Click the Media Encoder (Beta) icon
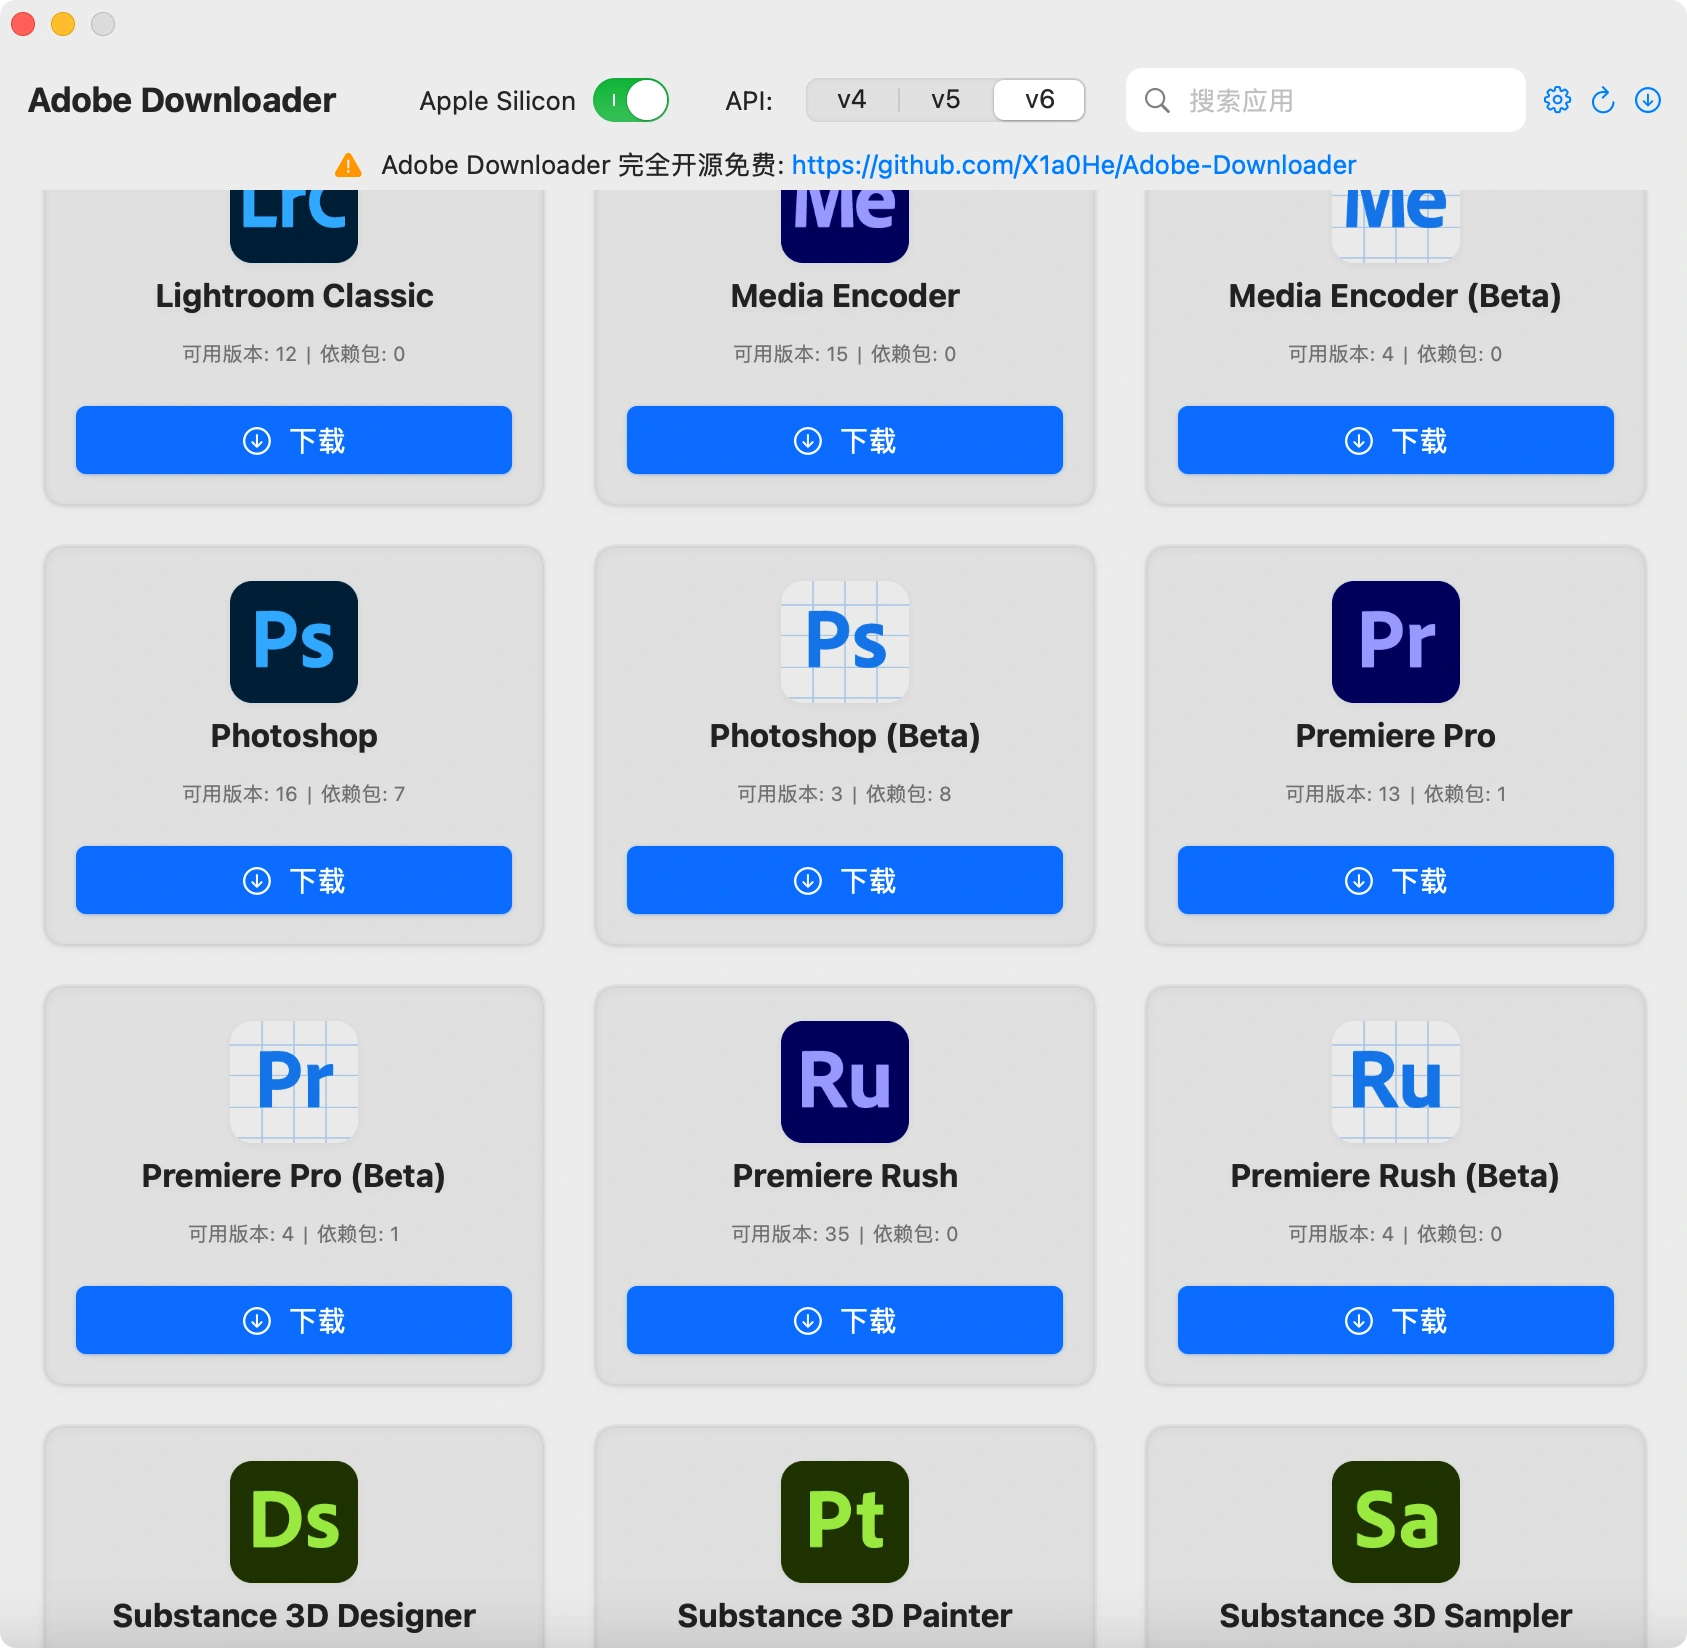The image size is (1687, 1648). pyautogui.click(x=1396, y=226)
